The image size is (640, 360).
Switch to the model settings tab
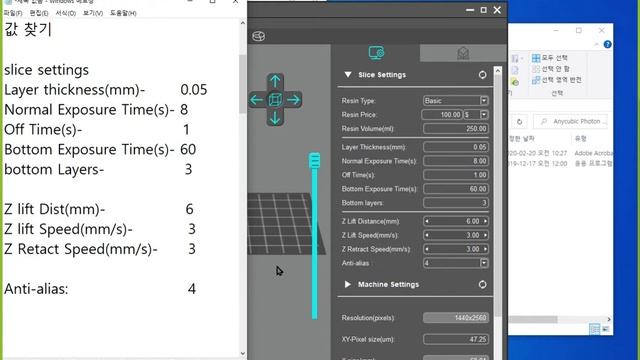click(462, 53)
